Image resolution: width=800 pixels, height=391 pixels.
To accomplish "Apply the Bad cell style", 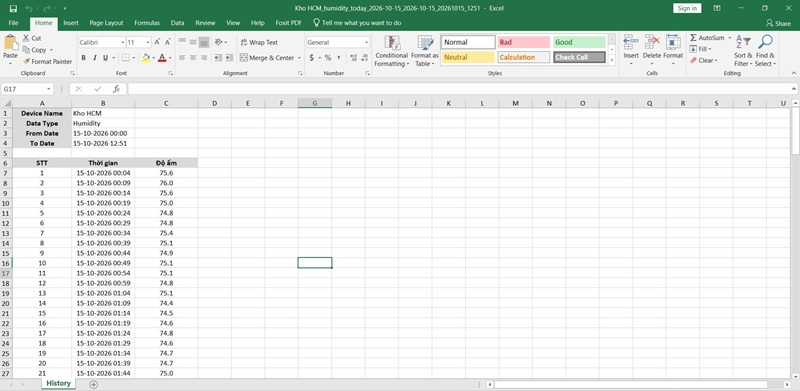I will point(523,42).
